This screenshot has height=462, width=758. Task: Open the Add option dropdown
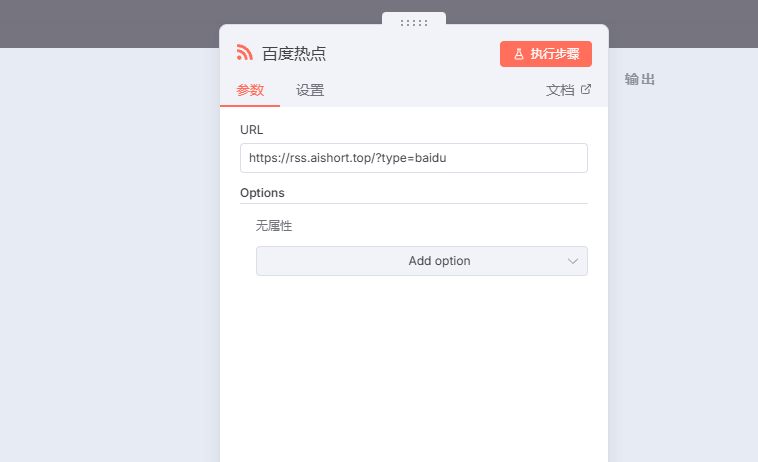pos(422,261)
